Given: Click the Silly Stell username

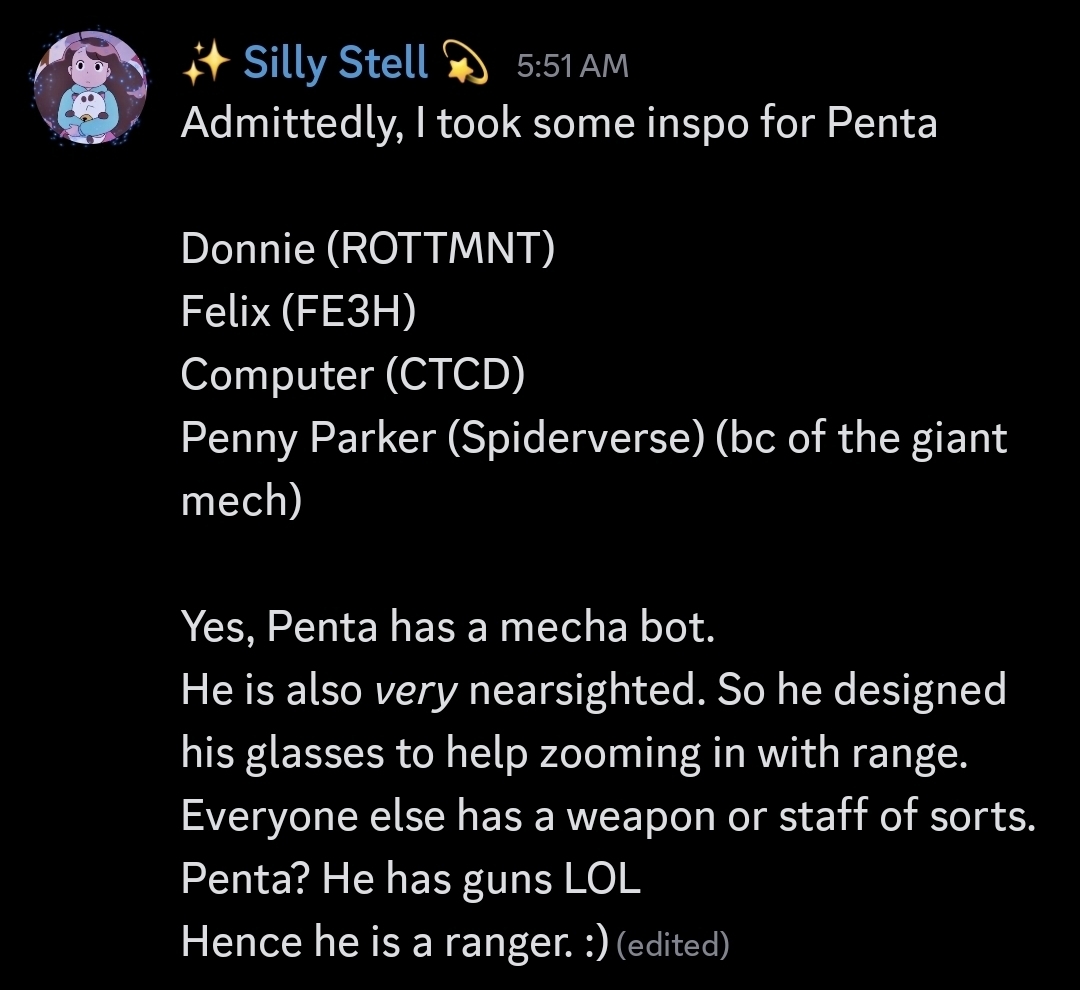Looking at the screenshot, I should pyautogui.click(x=336, y=65).
